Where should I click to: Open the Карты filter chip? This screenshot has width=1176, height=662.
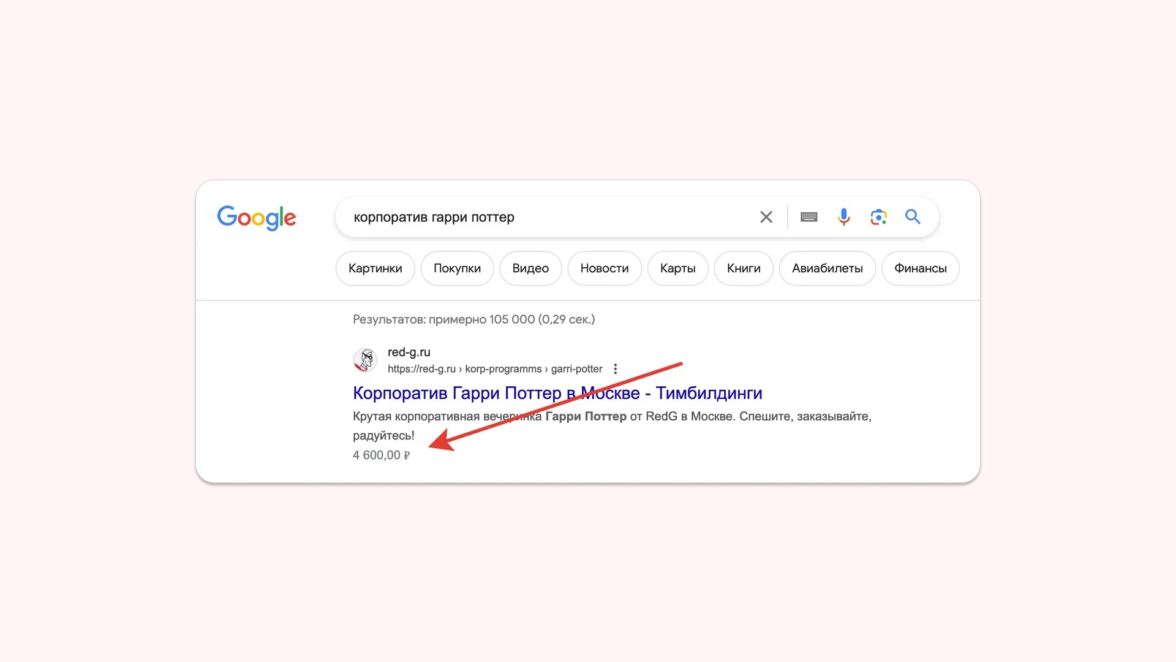point(677,268)
